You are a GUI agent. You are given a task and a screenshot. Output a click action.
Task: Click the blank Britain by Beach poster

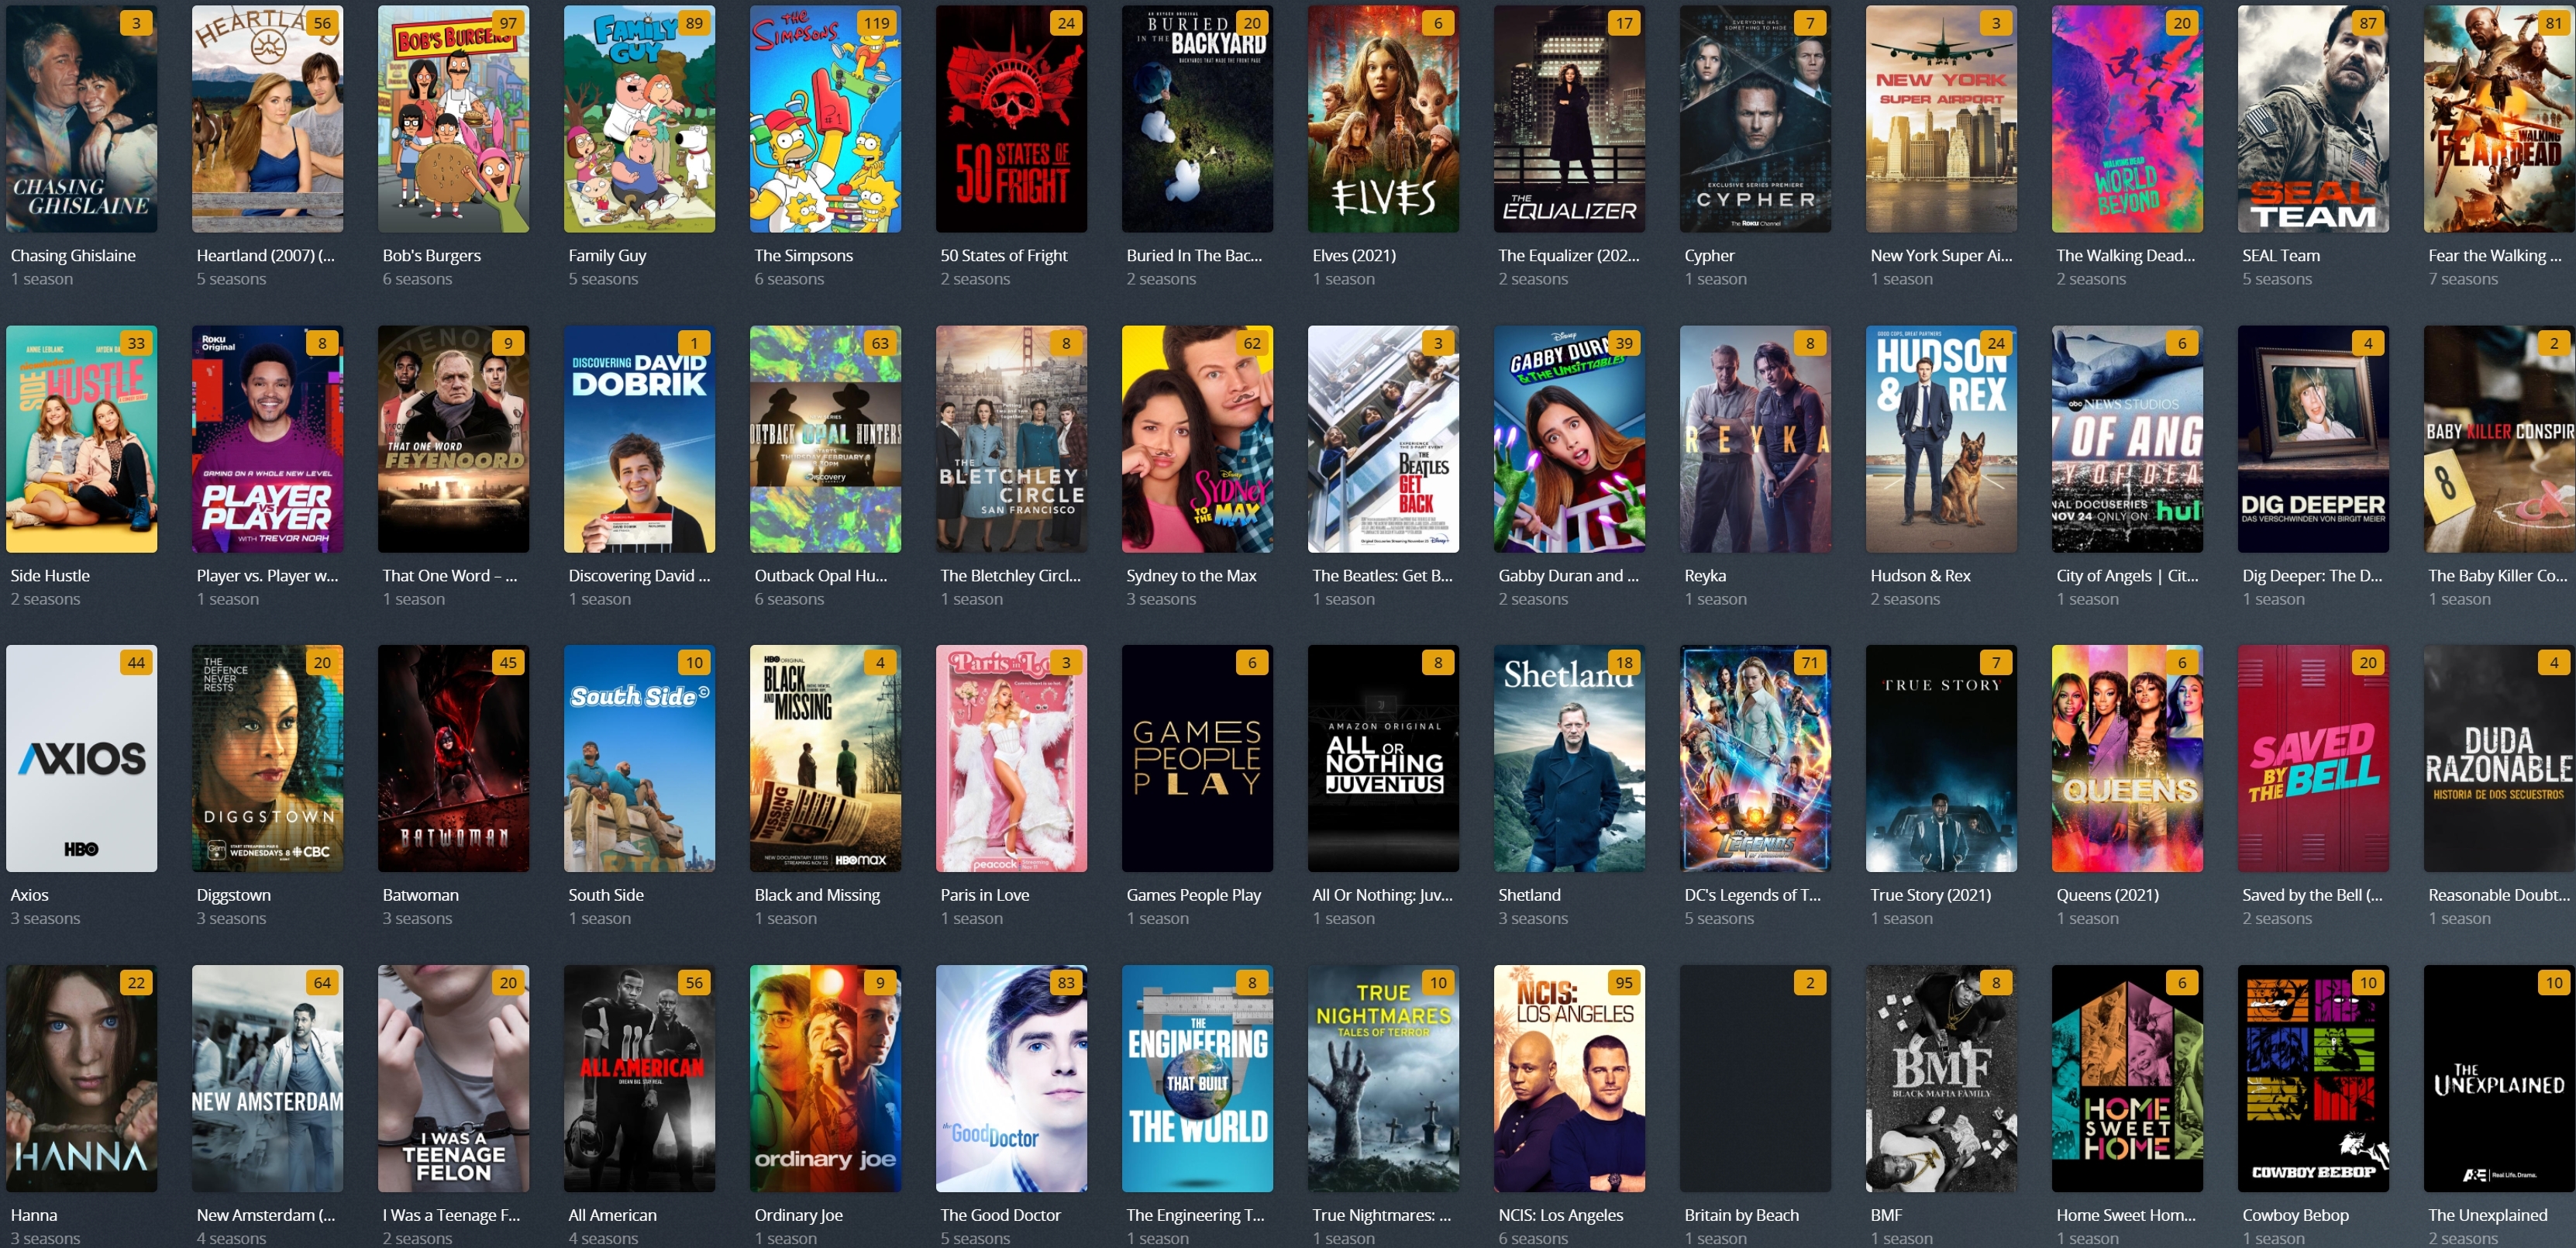point(1755,1078)
